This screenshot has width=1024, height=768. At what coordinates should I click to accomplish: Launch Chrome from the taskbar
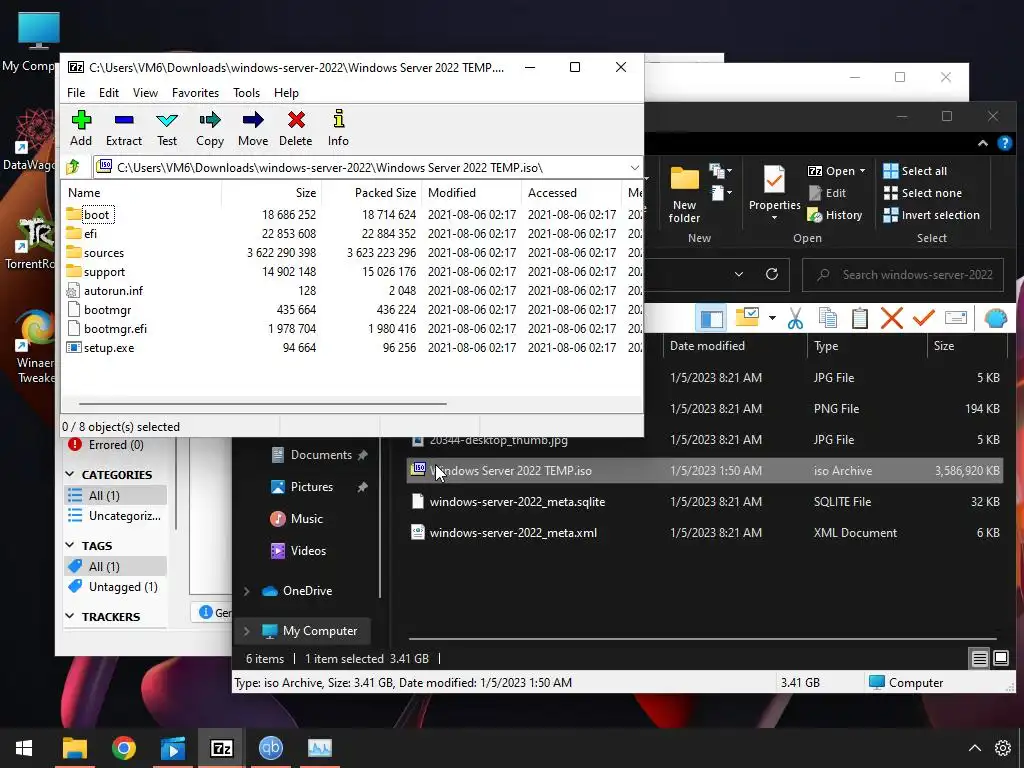pyautogui.click(x=123, y=748)
